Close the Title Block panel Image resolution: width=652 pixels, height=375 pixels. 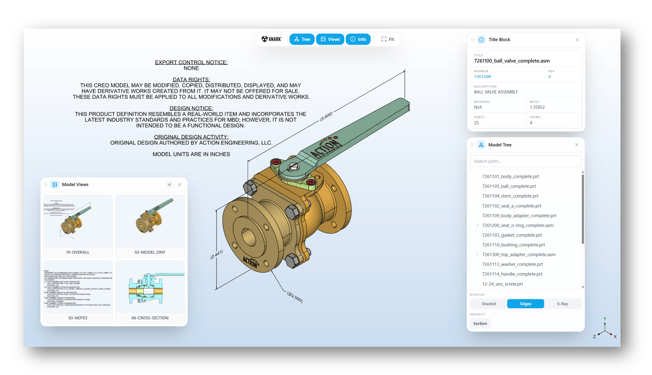click(577, 39)
